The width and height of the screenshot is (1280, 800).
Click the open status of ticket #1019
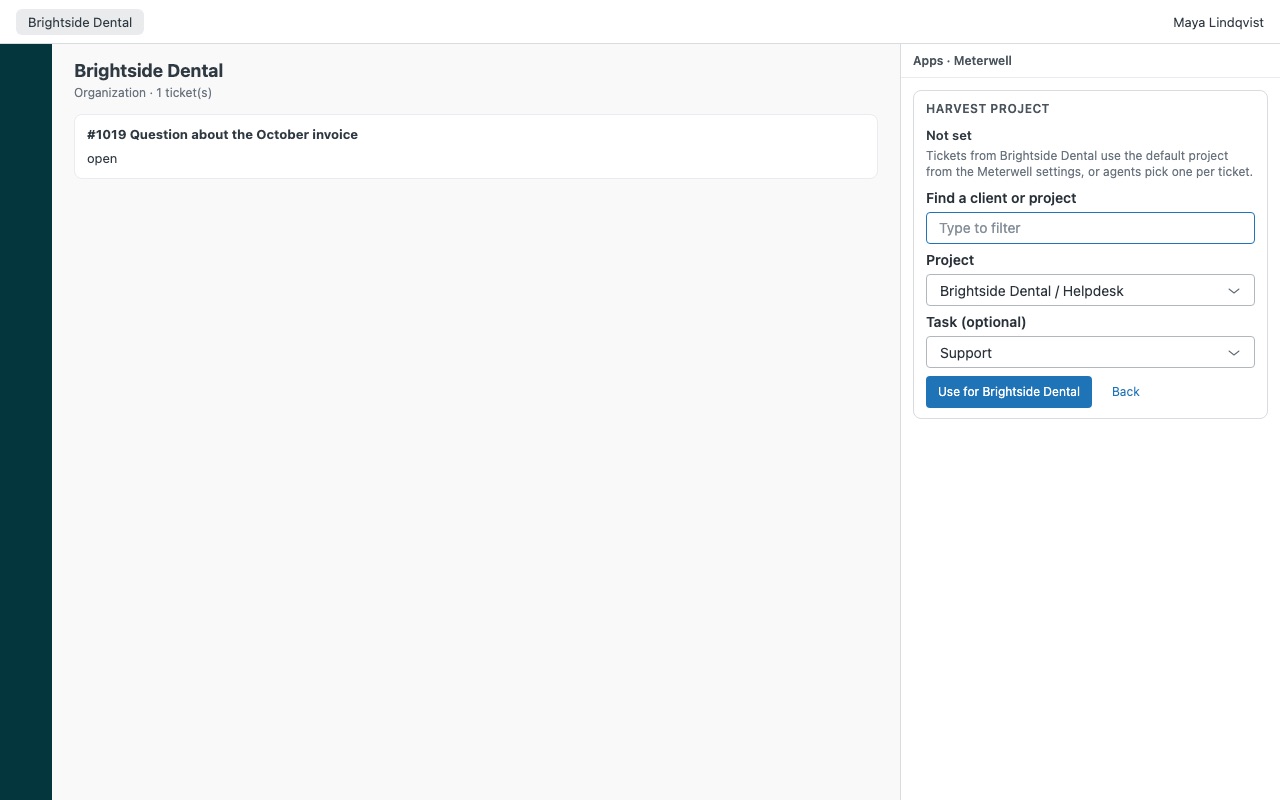102,159
